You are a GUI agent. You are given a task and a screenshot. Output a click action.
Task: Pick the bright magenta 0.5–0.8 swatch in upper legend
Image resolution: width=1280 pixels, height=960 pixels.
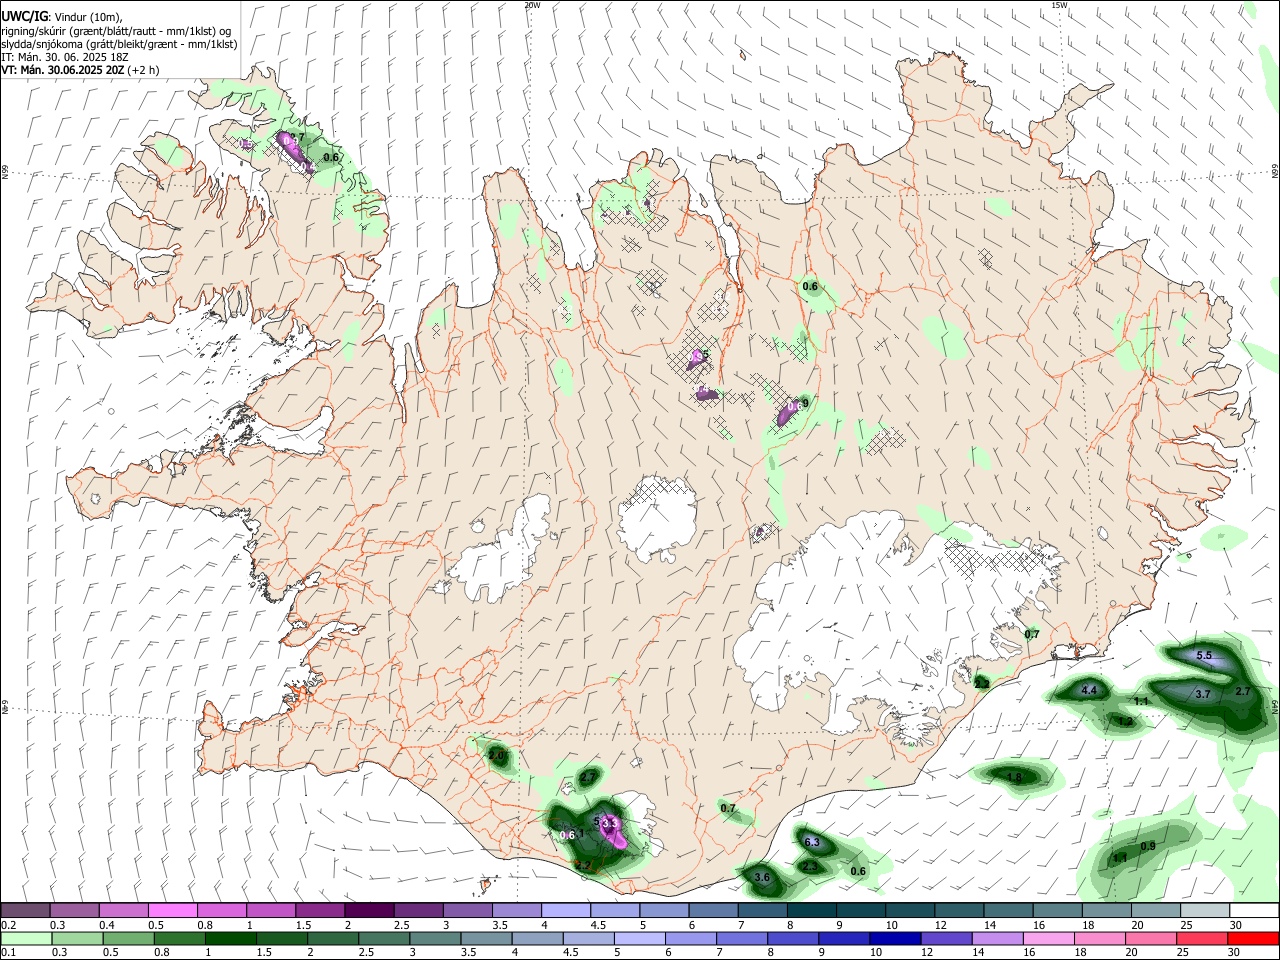coord(172,910)
